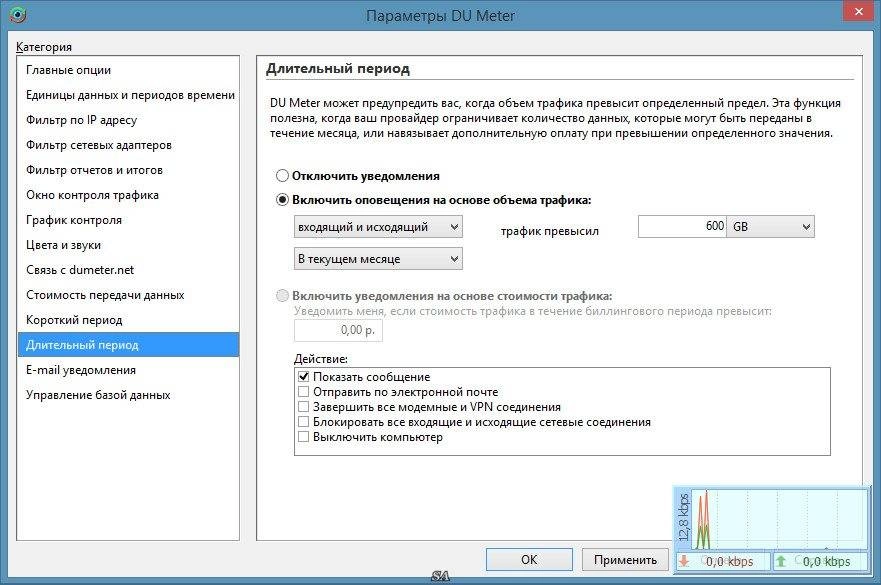
Task: Select 'Короткий период' category
Action: tap(128, 320)
